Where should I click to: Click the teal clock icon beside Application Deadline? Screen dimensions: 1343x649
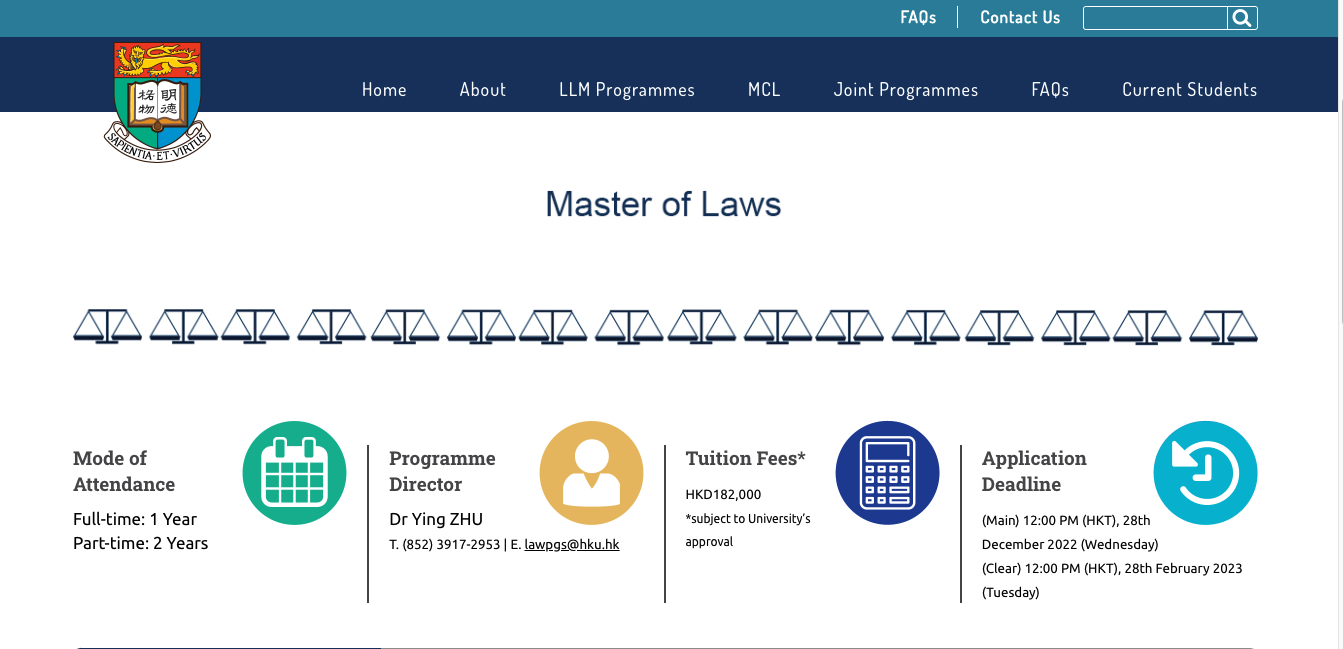tap(1205, 472)
